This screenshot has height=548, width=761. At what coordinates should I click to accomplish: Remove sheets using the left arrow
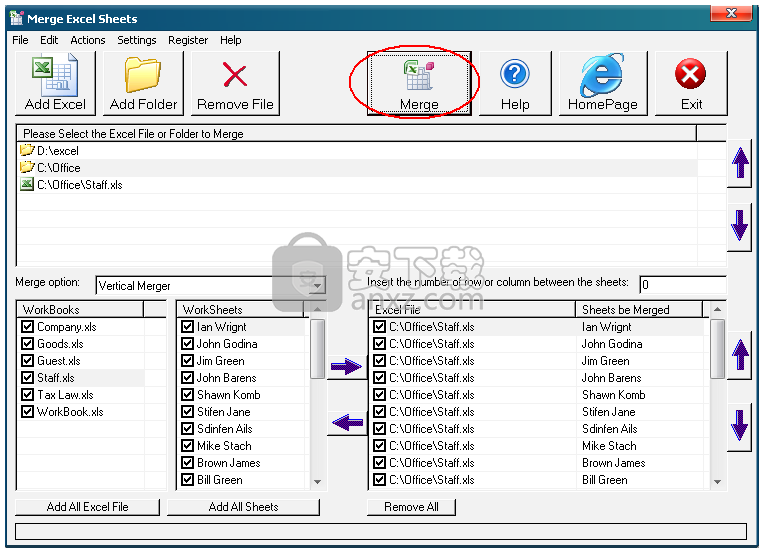(347, 422)
